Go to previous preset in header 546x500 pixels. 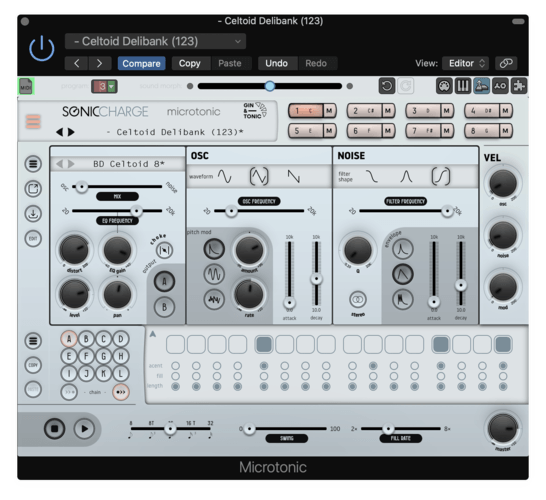coord(76,63)
